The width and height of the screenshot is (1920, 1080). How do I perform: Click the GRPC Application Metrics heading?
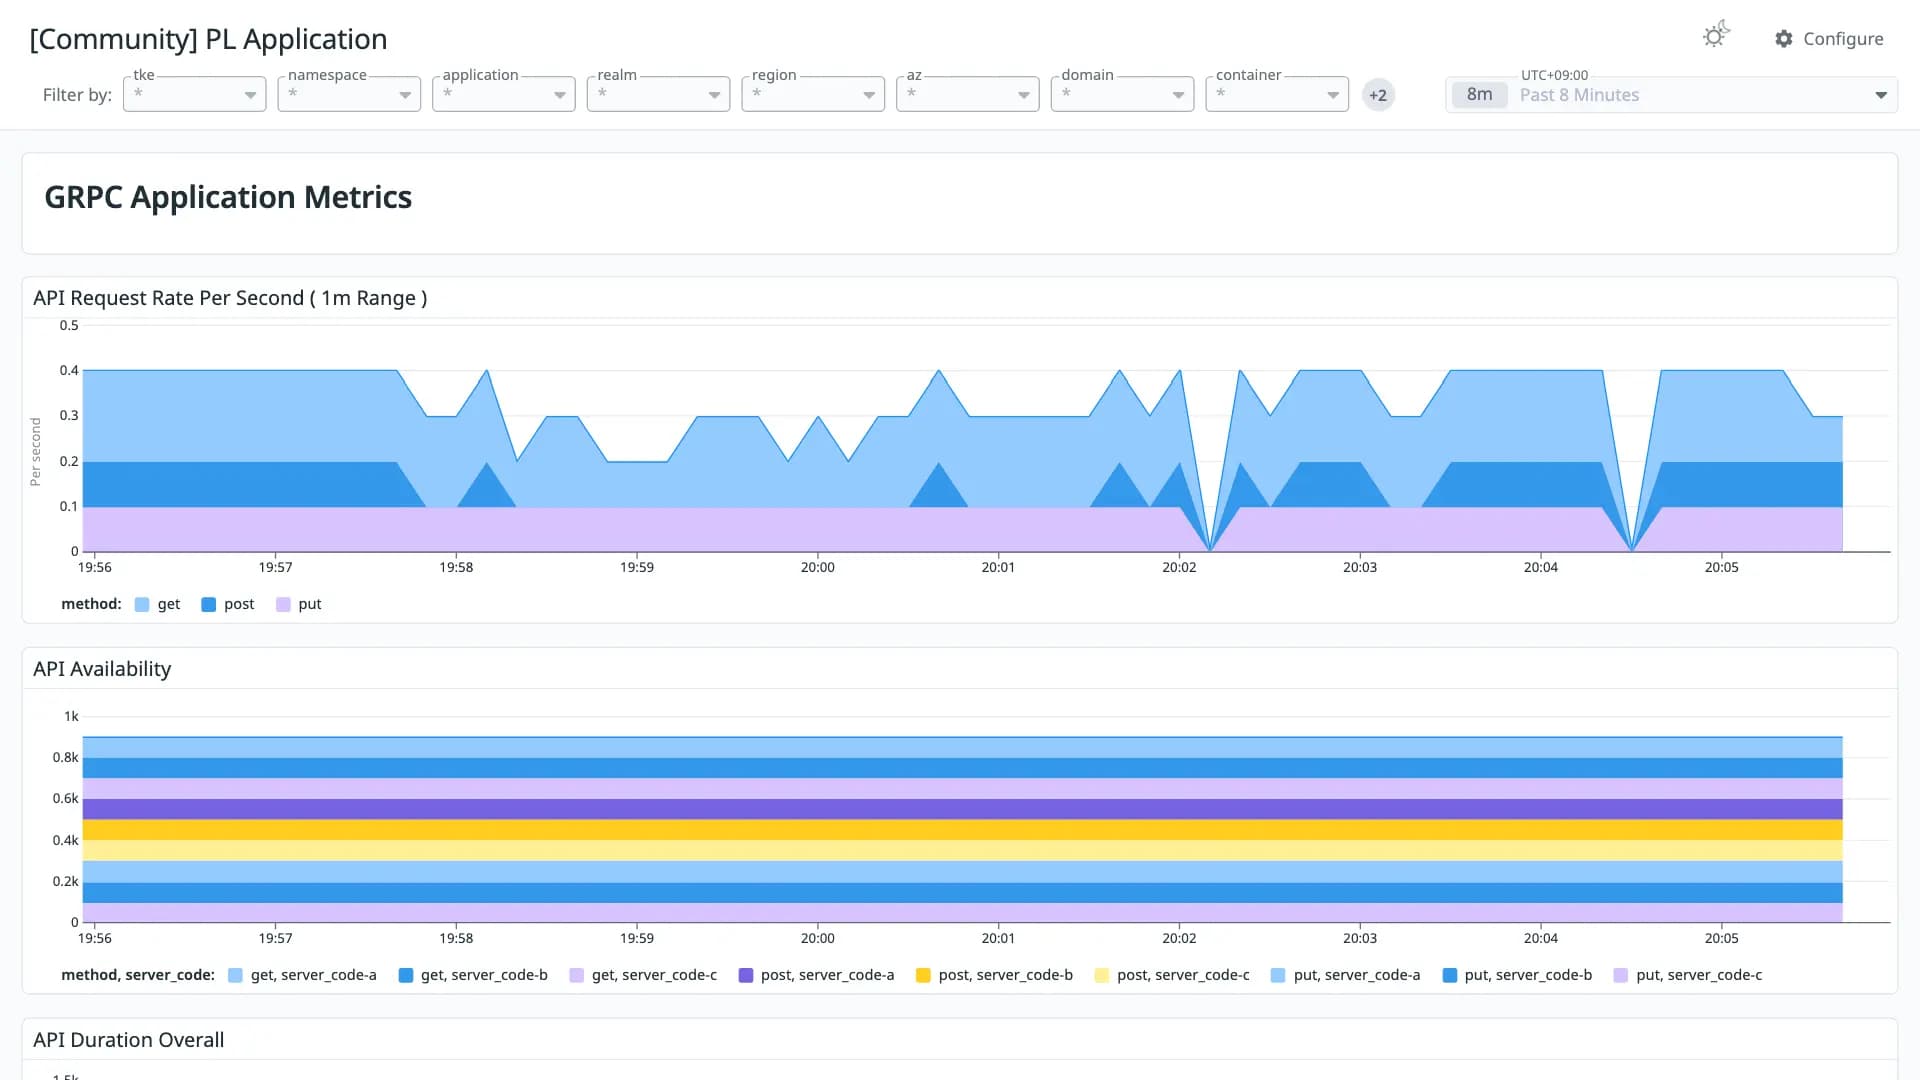click(228, 197)
